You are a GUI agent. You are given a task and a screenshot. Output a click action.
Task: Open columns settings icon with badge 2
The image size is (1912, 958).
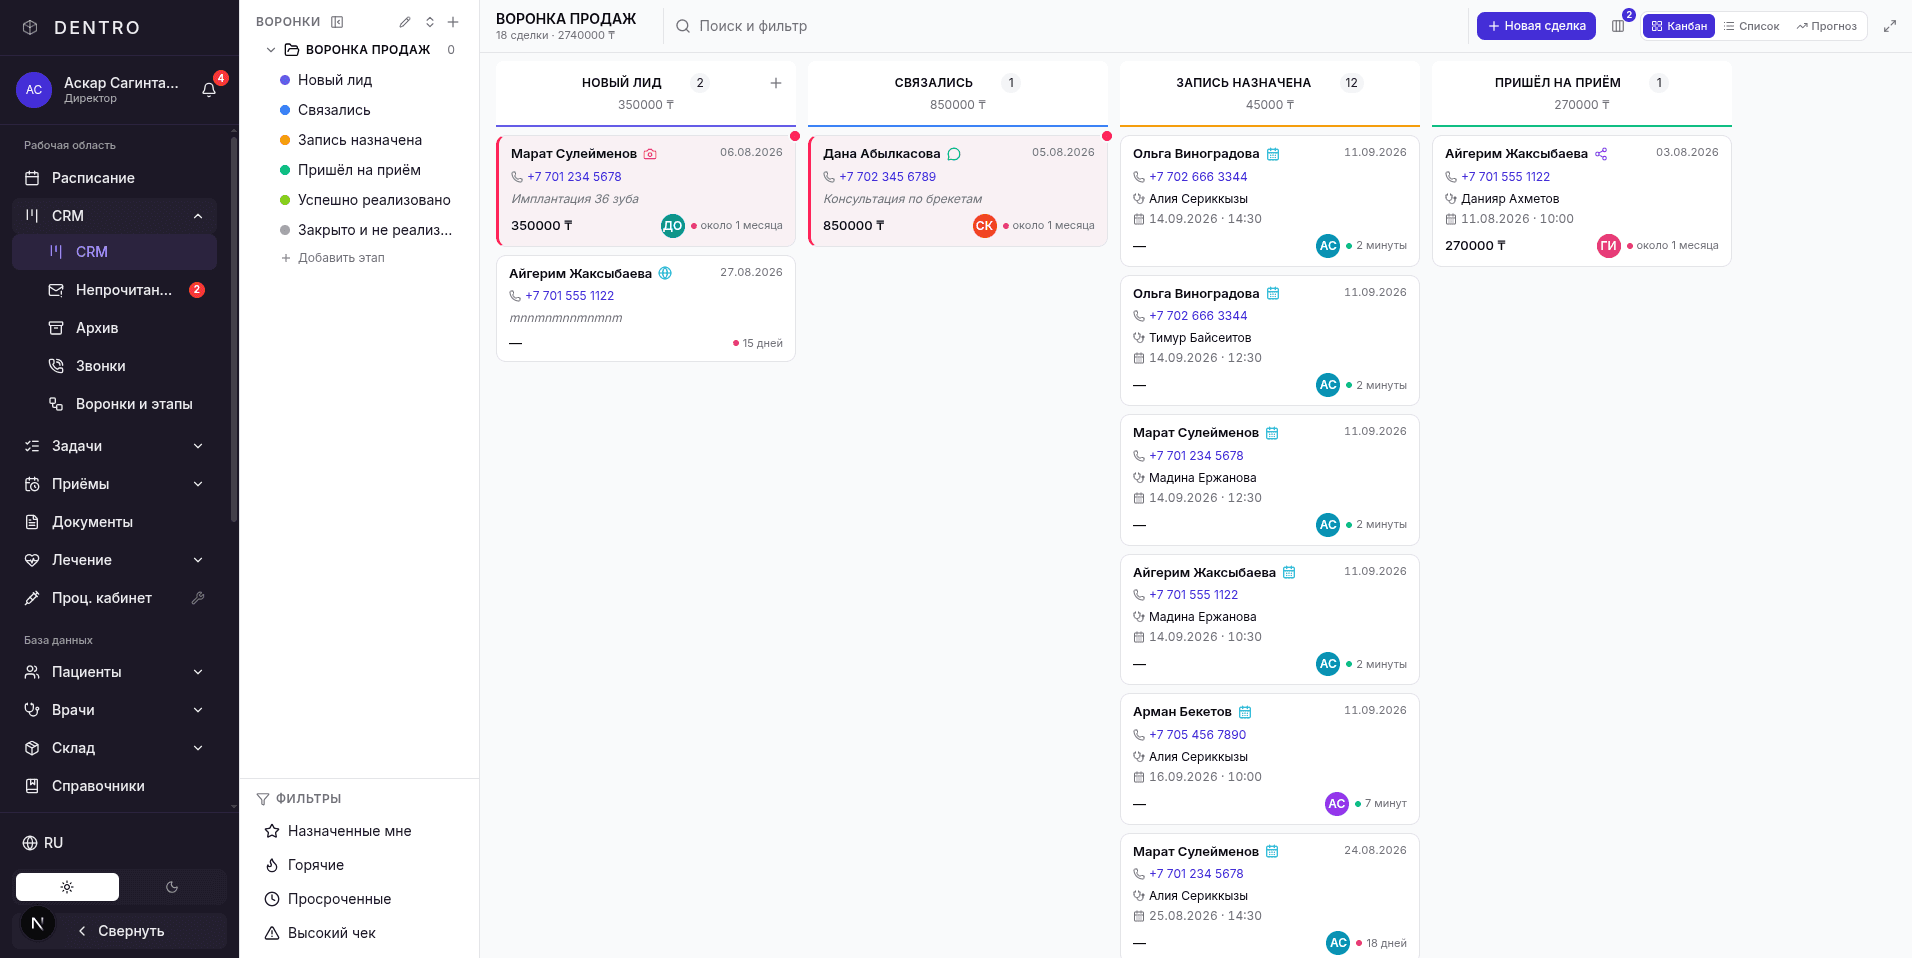(1618, 26)
